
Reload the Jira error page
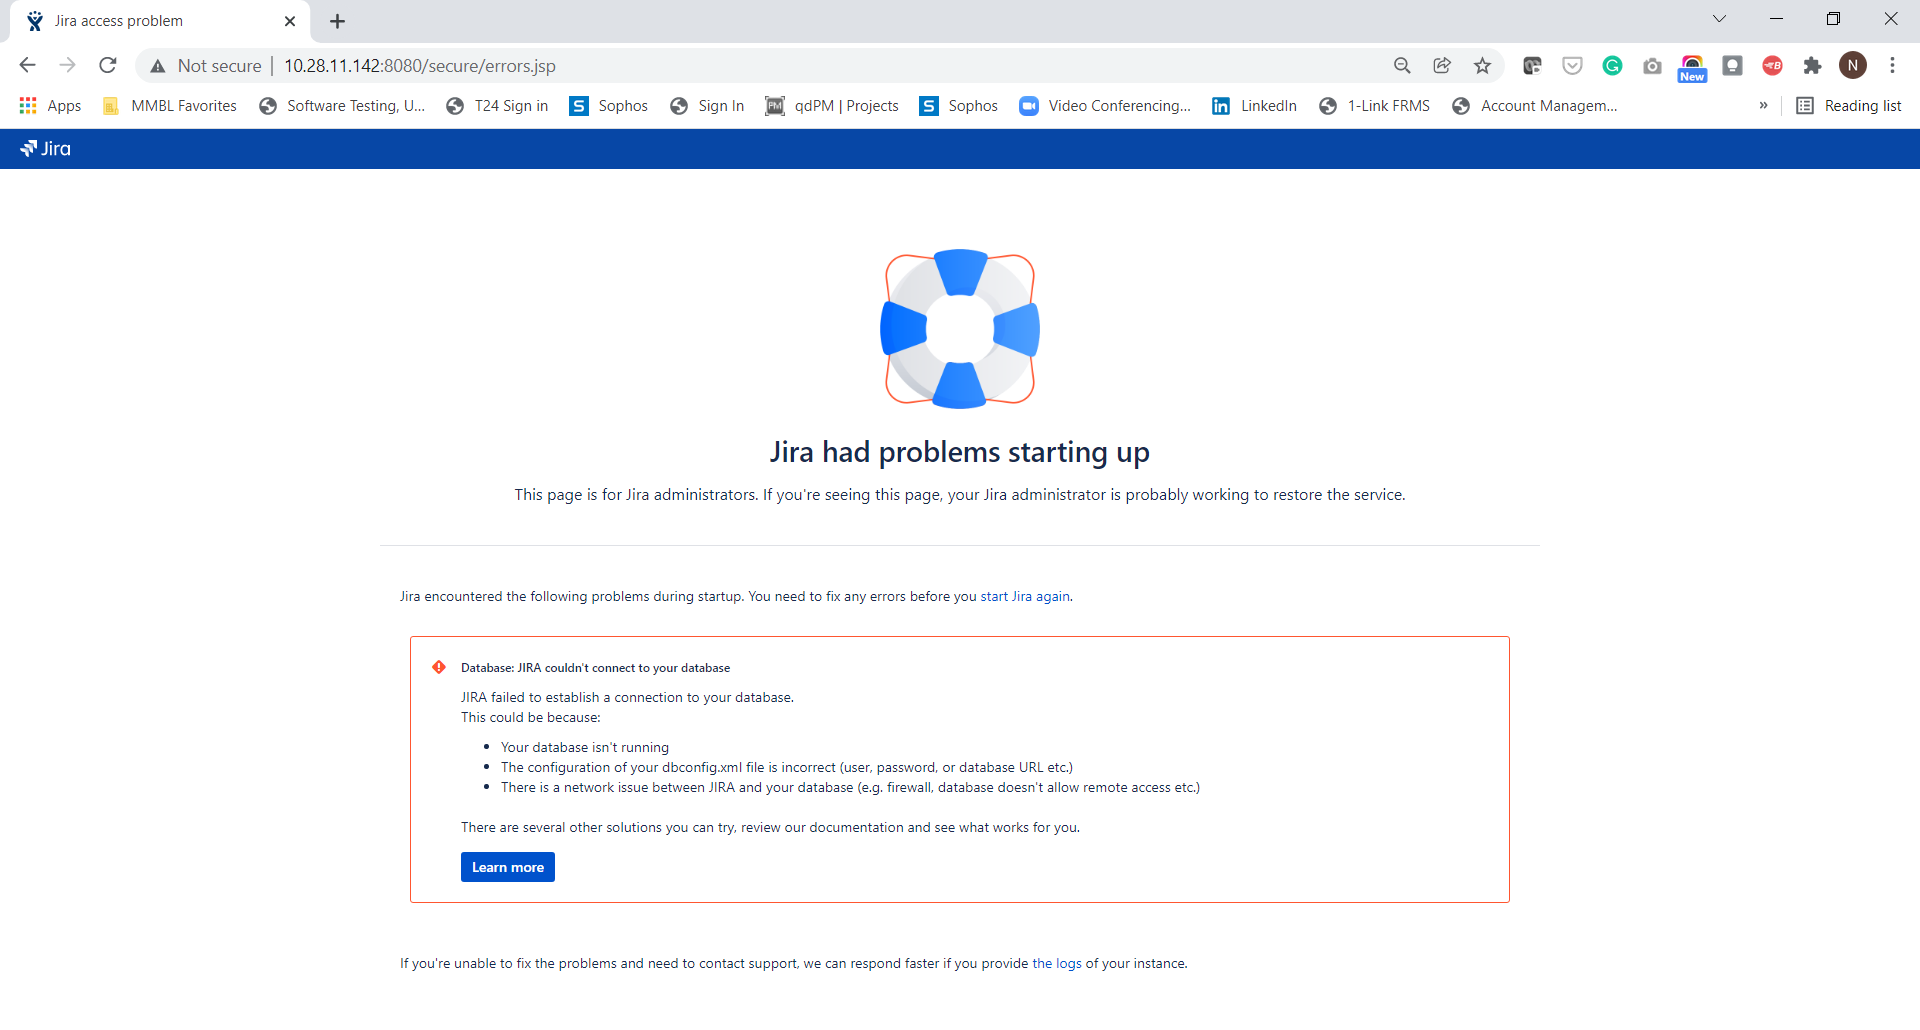(108, 65)
